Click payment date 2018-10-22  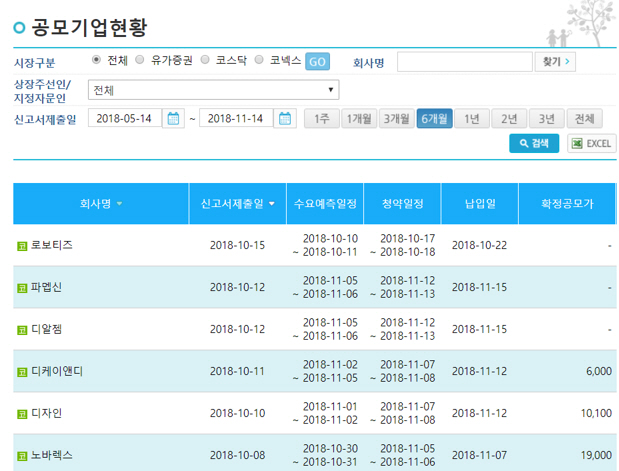479,245
